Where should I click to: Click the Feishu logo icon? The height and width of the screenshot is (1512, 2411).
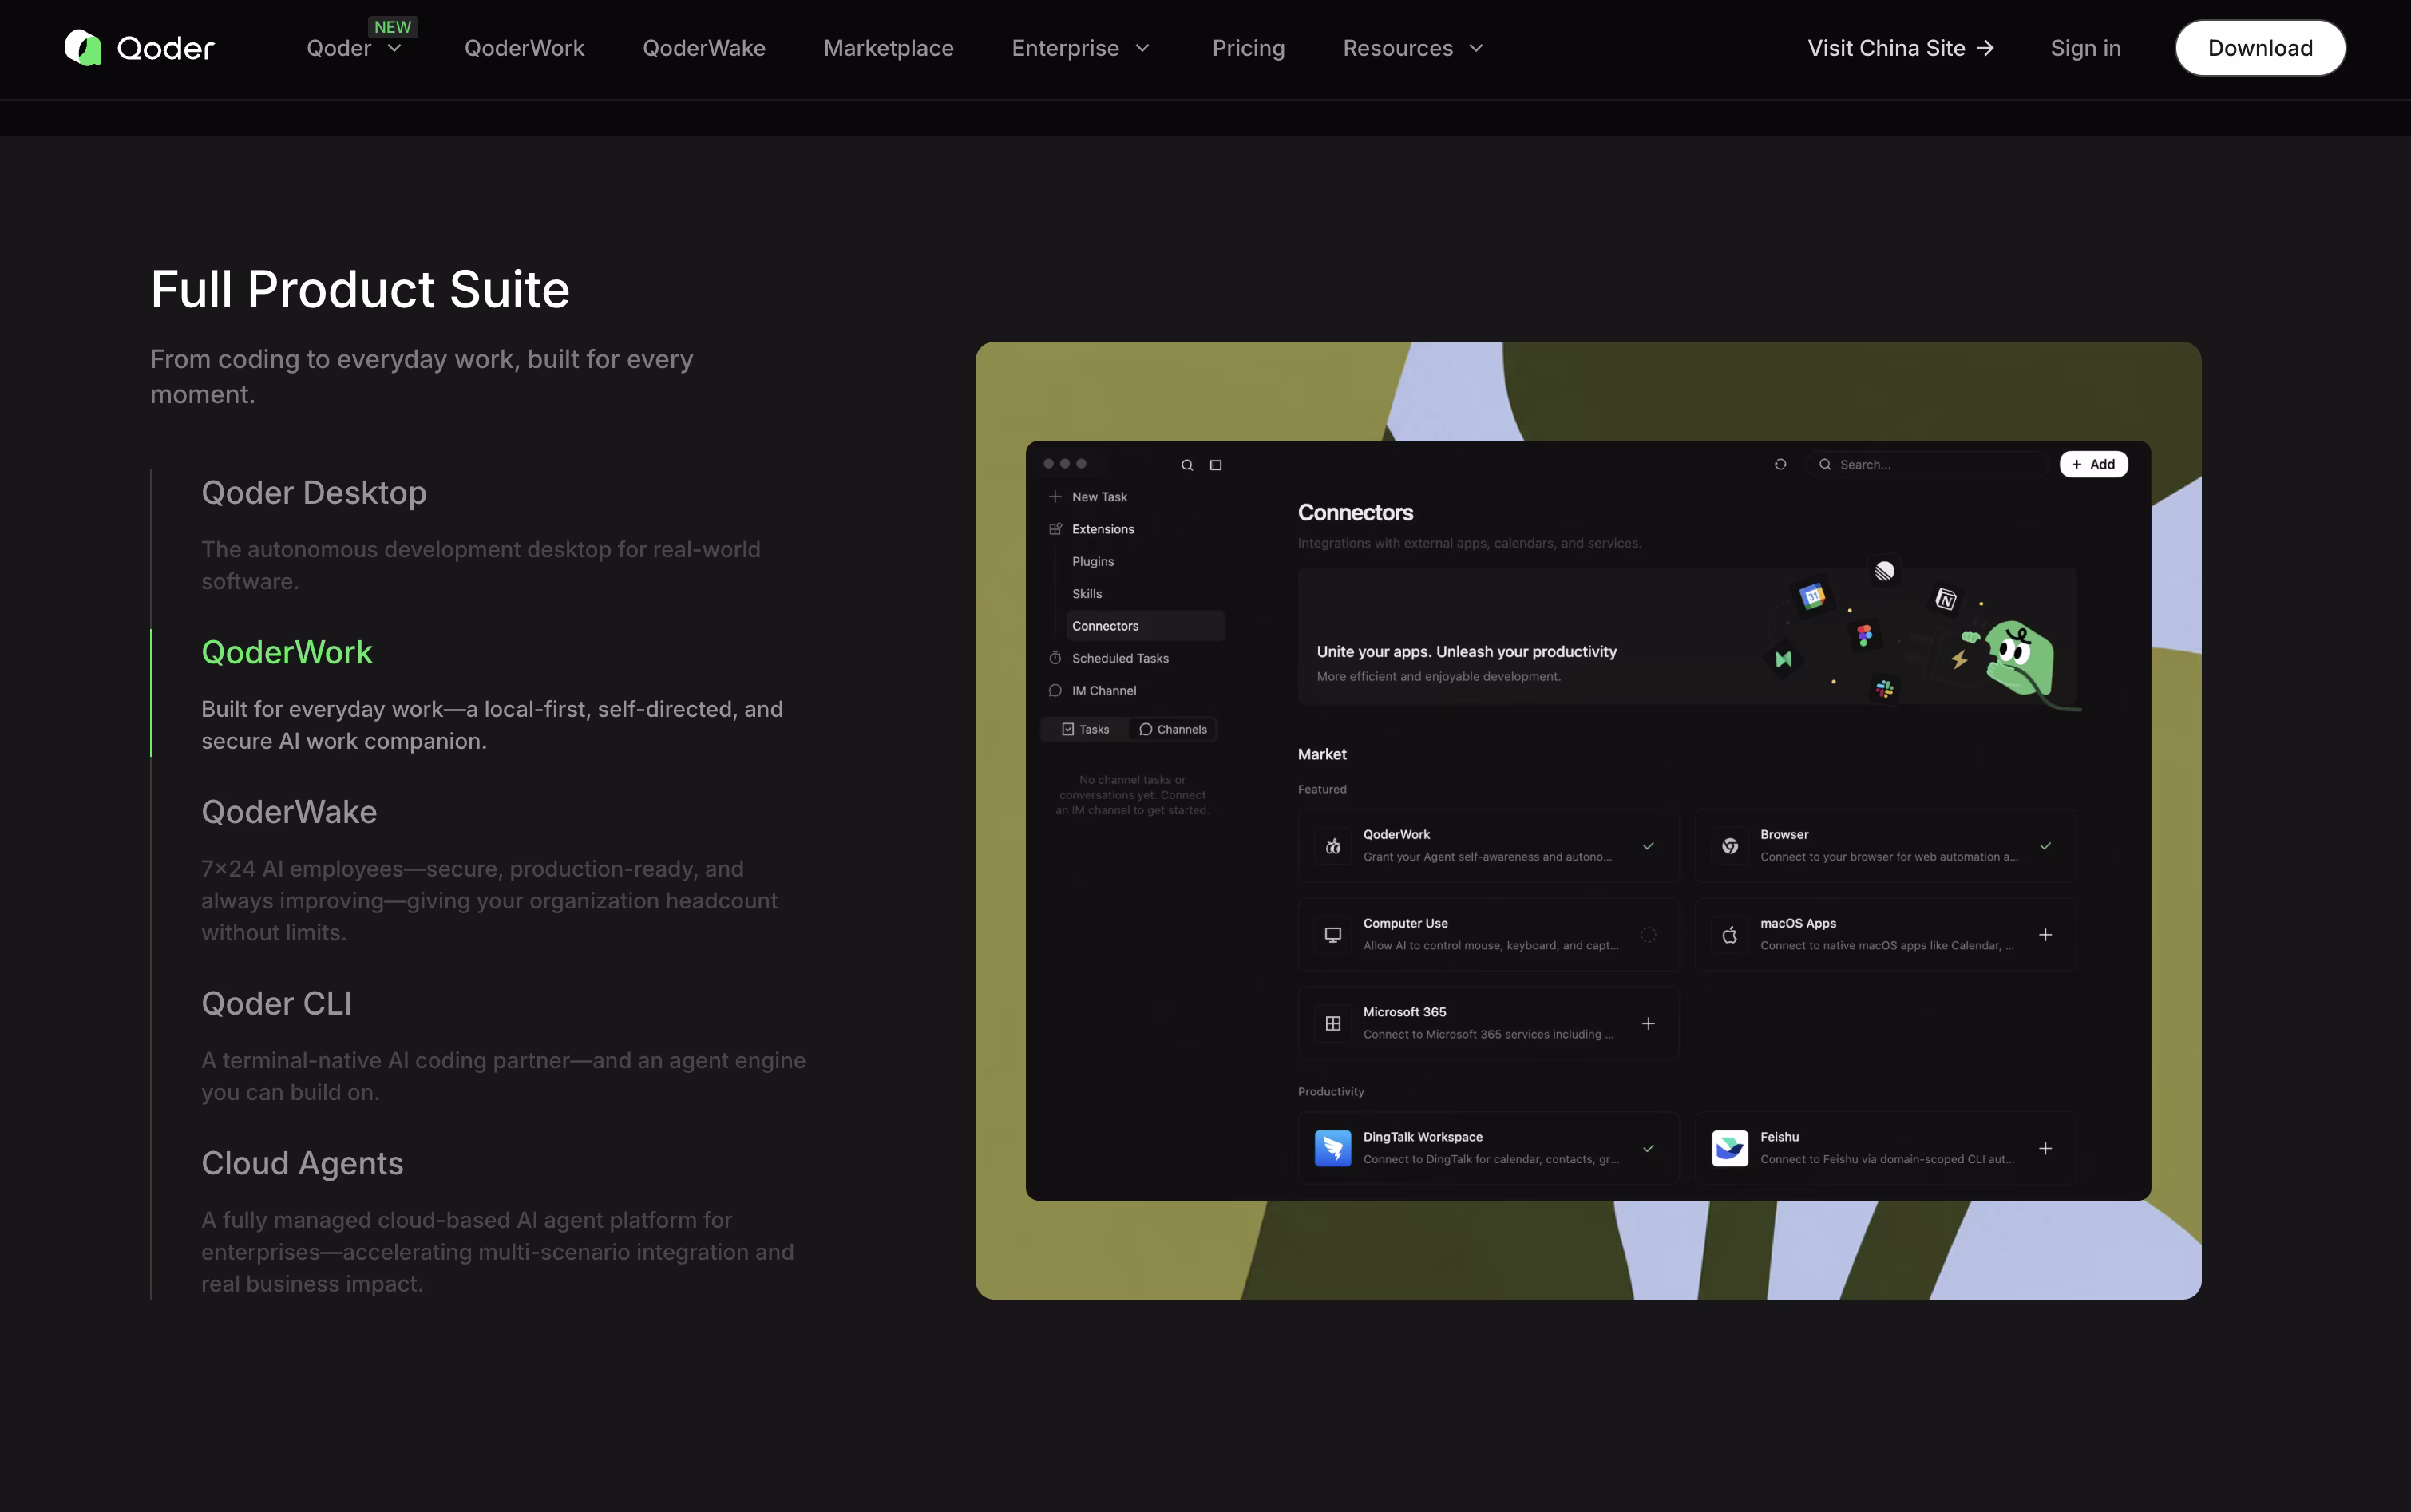1730,1148
